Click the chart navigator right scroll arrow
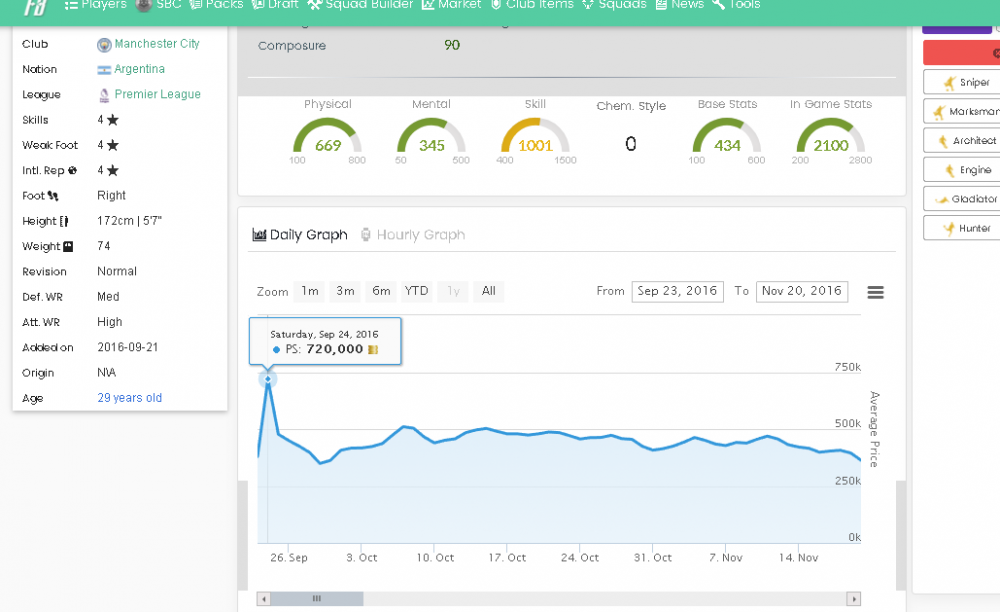 click(853, 599)
